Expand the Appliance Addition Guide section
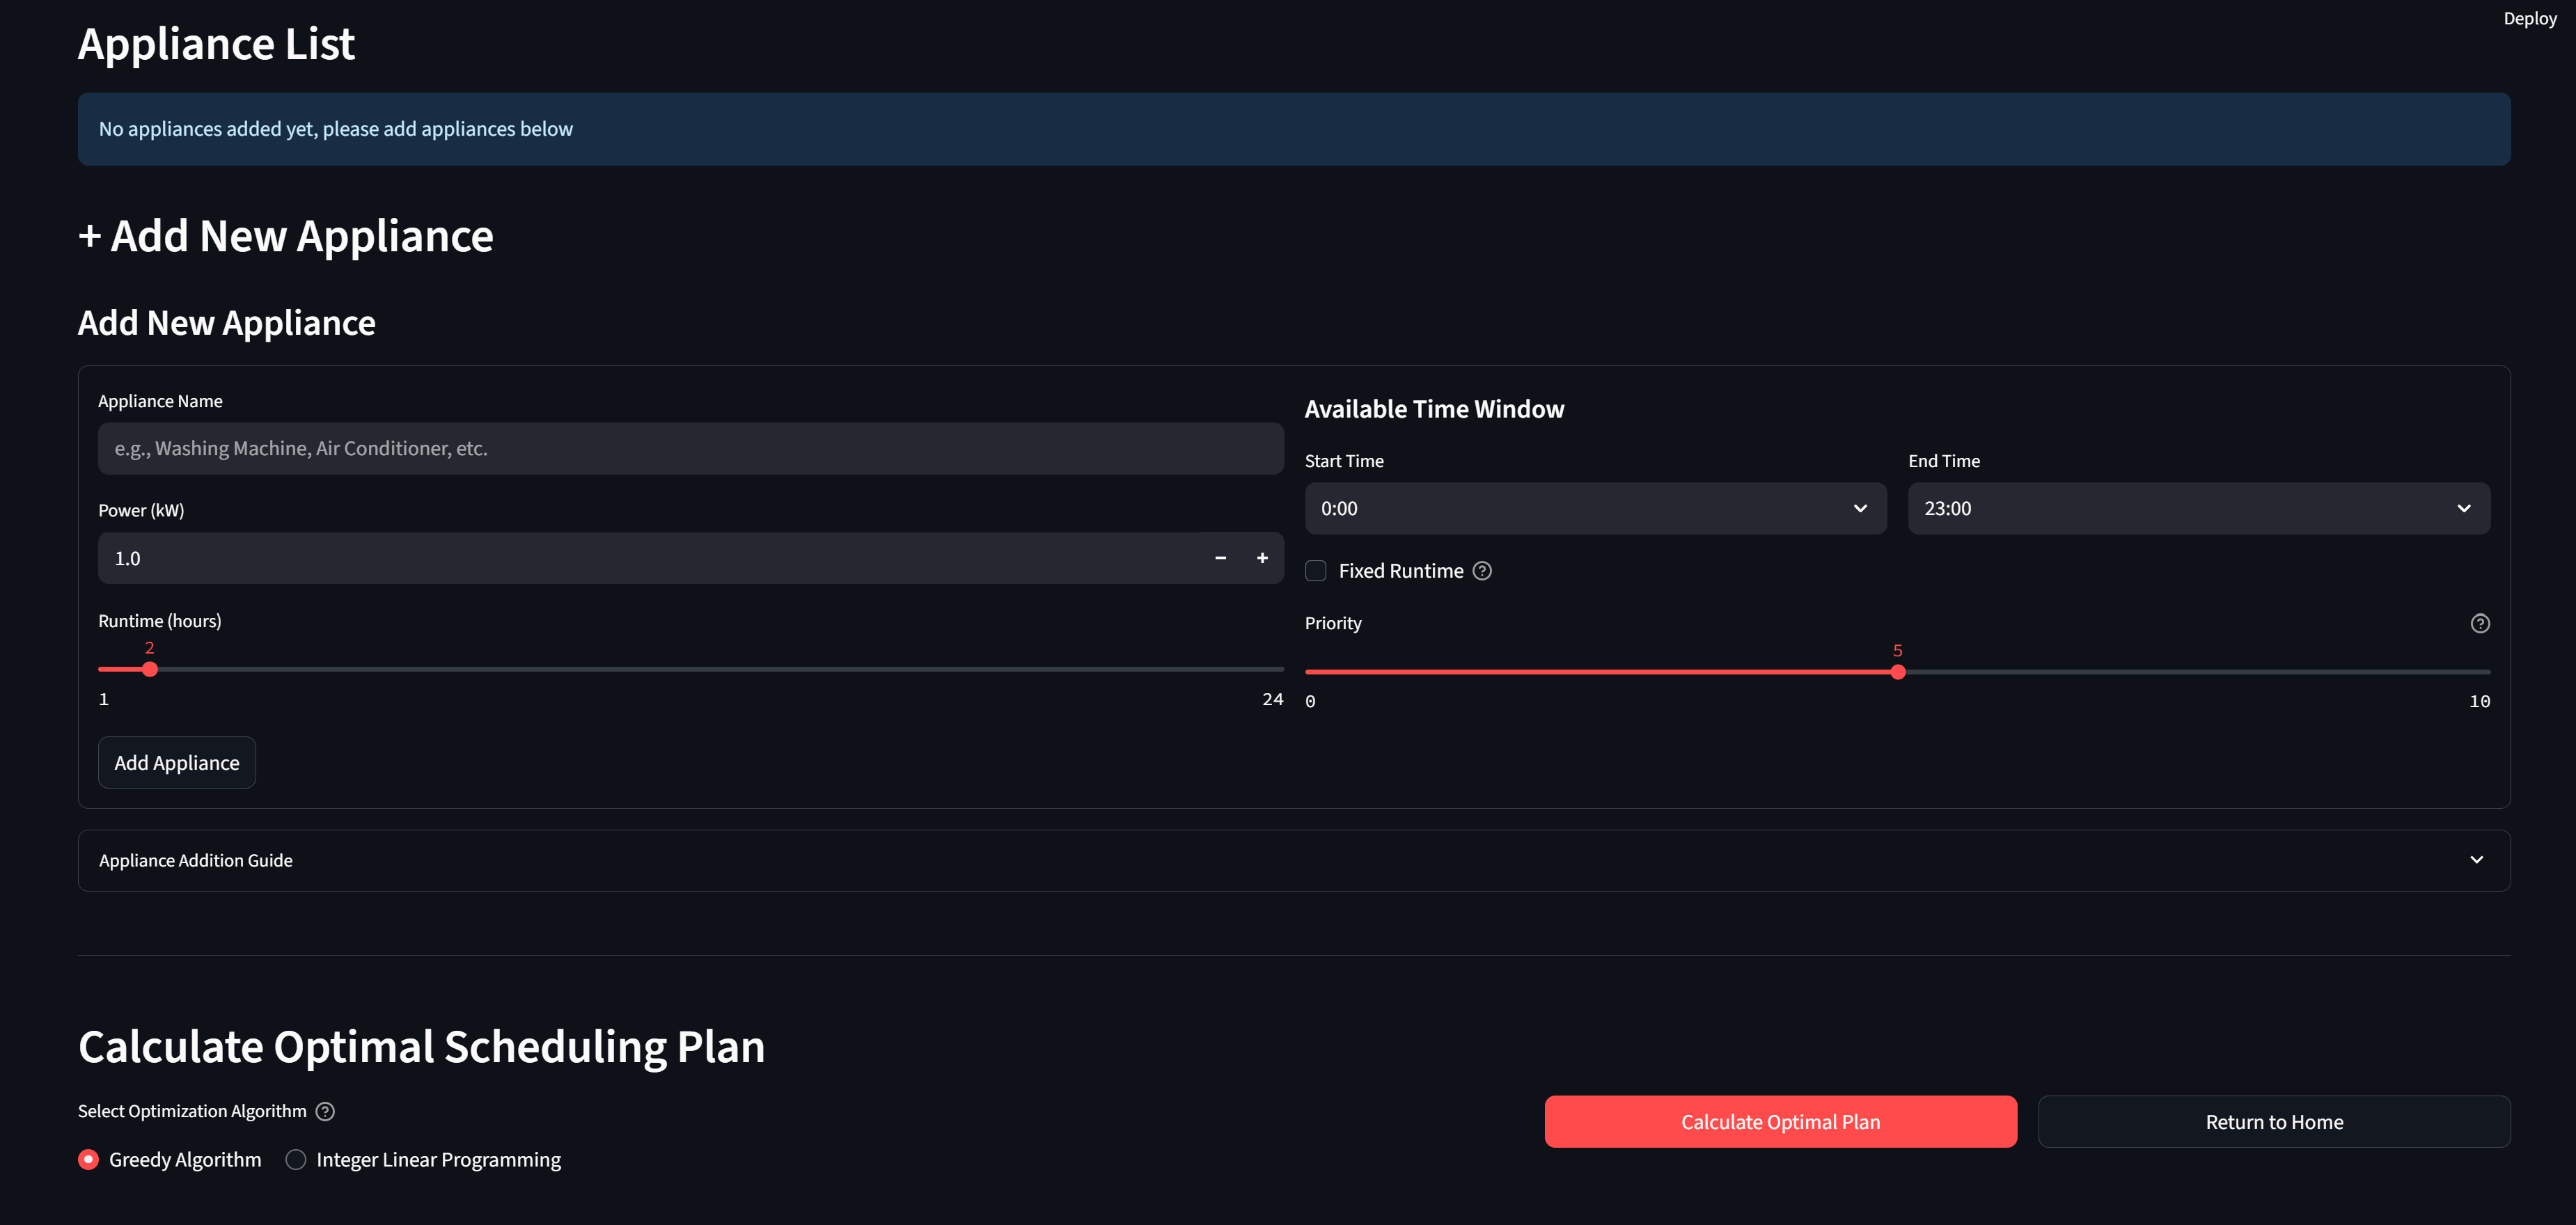Screen dimensions: 2576x1225 (1293, 860)
